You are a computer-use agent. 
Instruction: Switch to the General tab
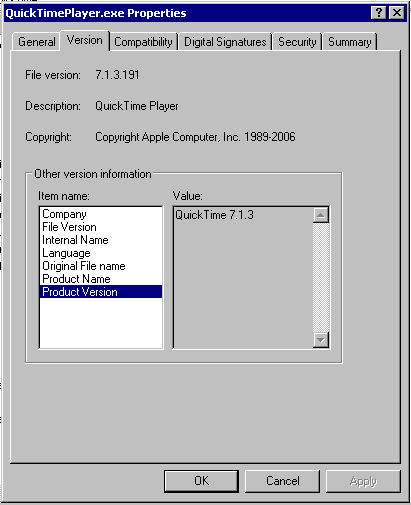tap(36, 42)
